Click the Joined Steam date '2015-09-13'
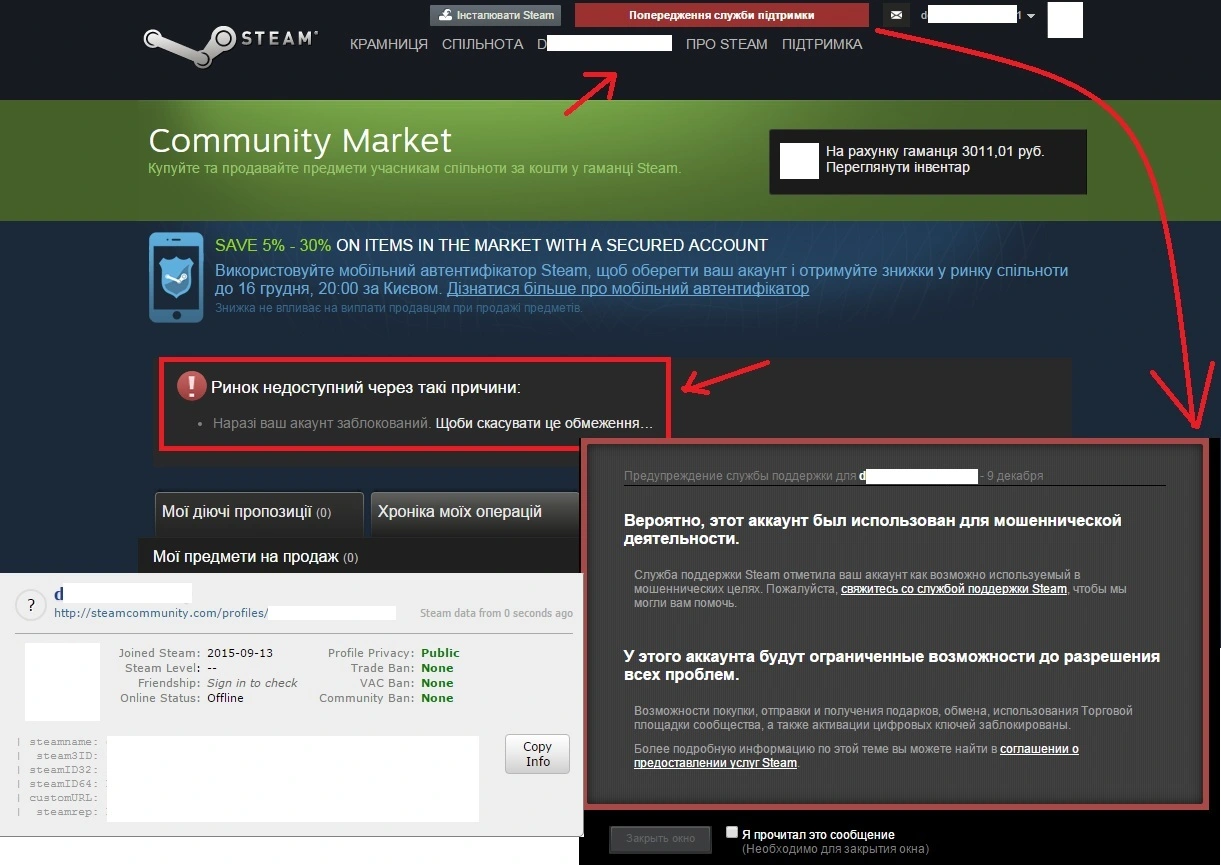The height and width of the screenshot is (865, 1221). tap(240, 653)
